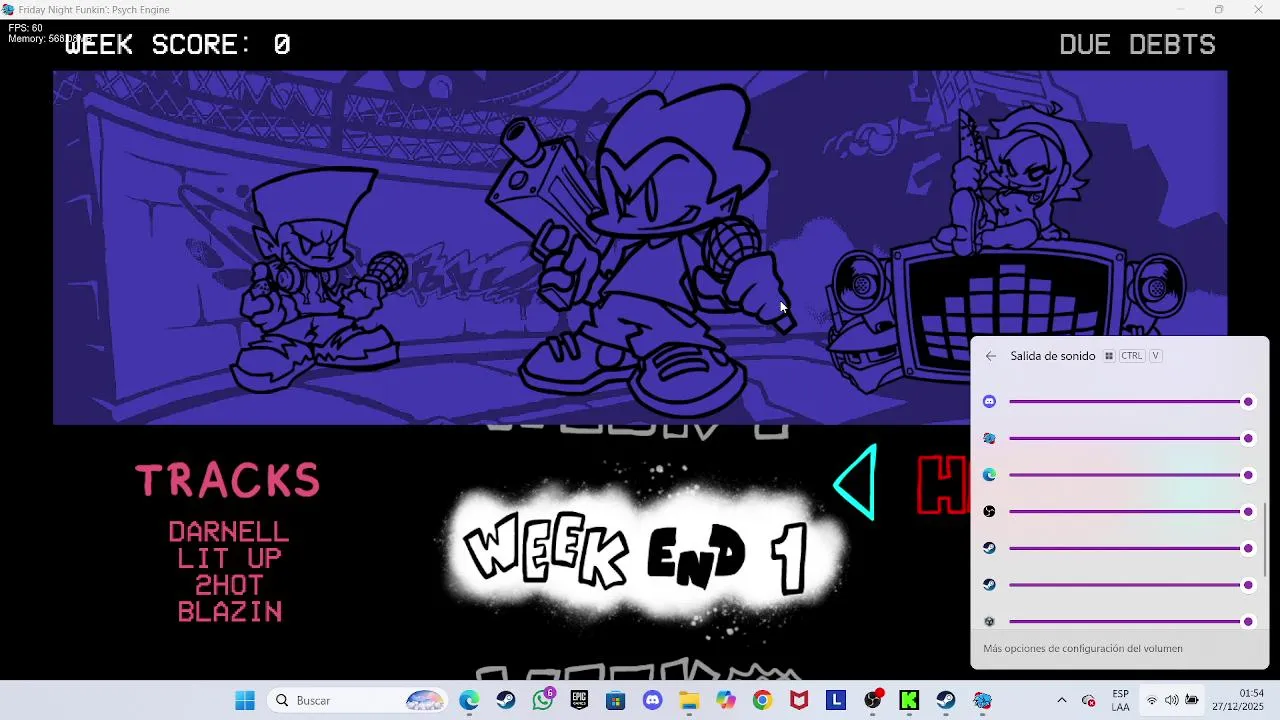Open File Explorer from the taskbar
This screenshot has height=720, width=1280.
pos(689,701)
